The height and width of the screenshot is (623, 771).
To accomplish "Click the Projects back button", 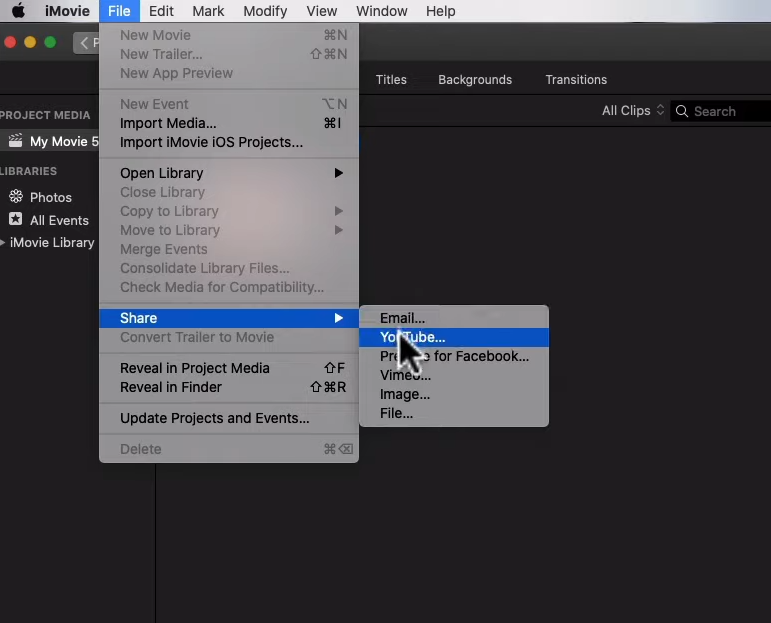I will (88, 43).
